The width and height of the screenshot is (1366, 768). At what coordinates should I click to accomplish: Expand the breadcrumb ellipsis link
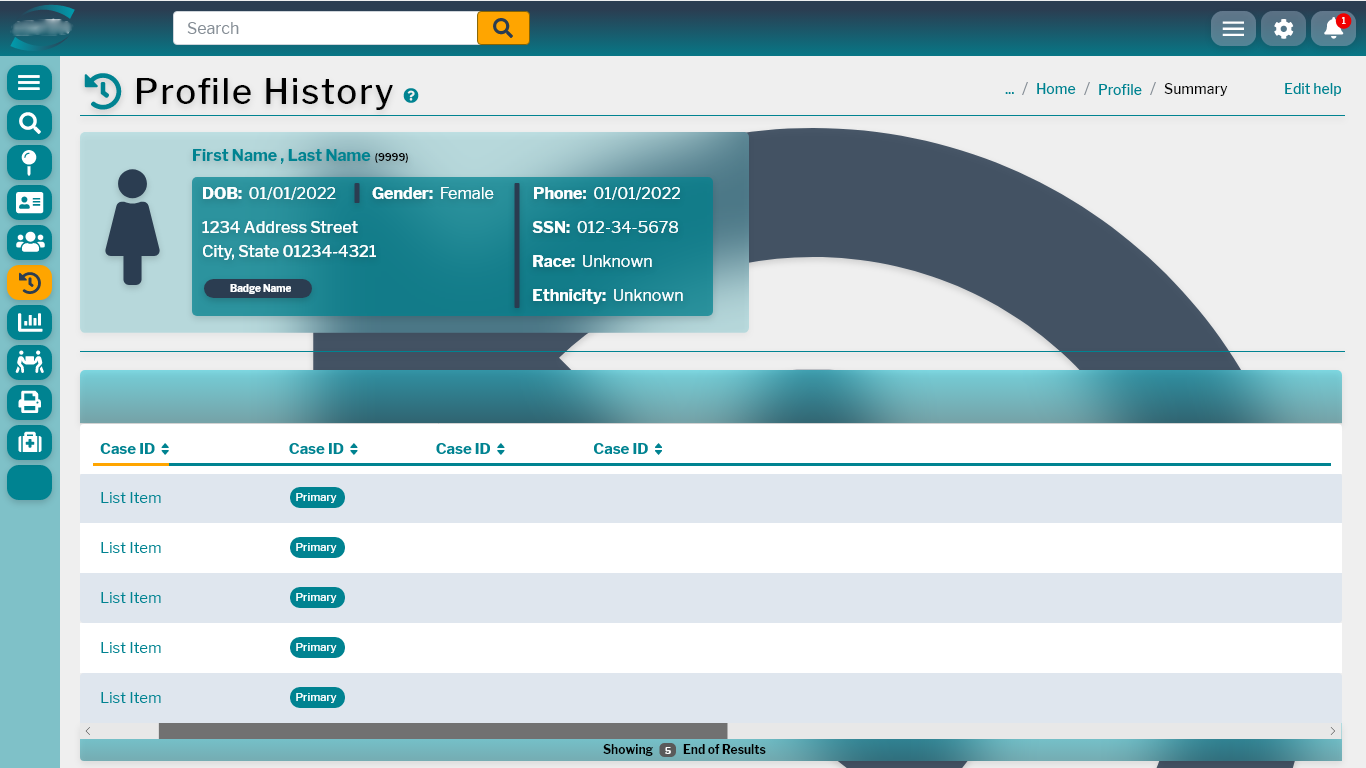[x=1009, y=89]
